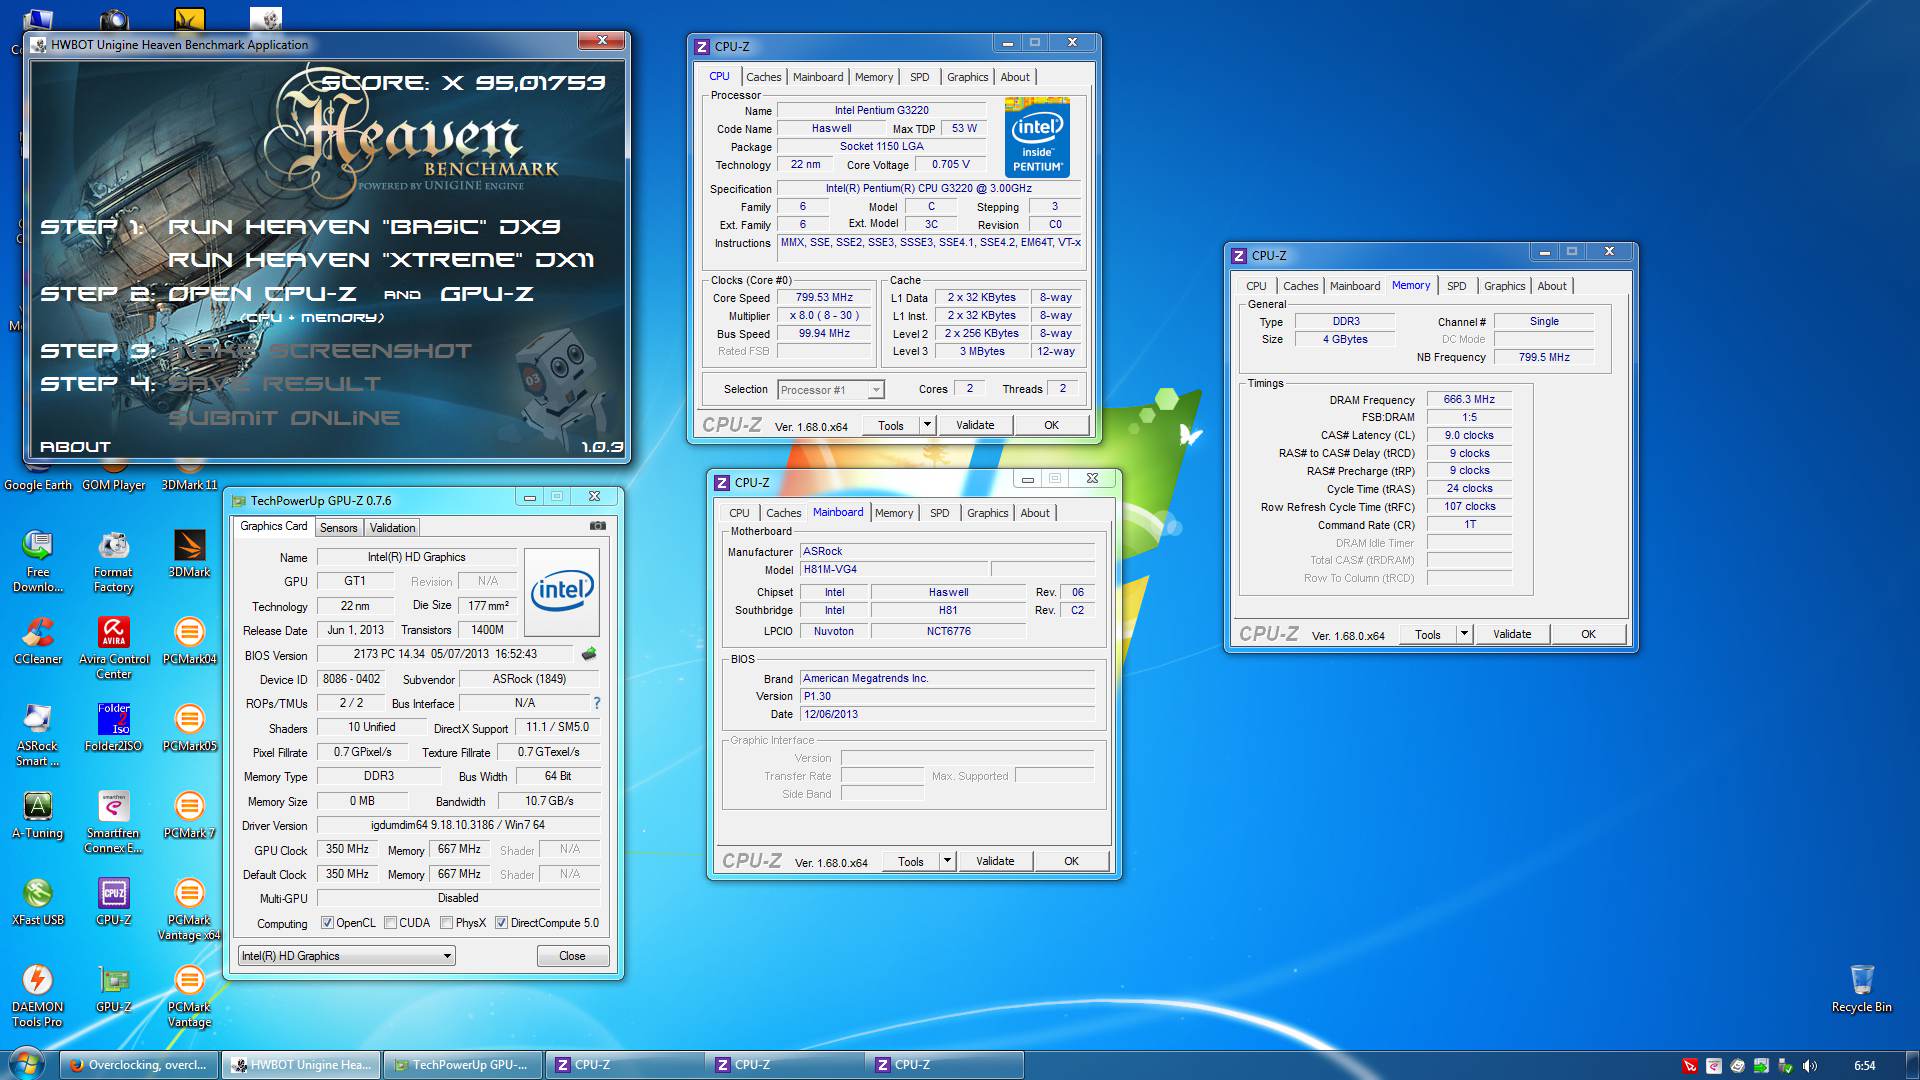Launch the 3DMark desktop shortcut
The image size is (1920, 1080).
click(189, 554)
